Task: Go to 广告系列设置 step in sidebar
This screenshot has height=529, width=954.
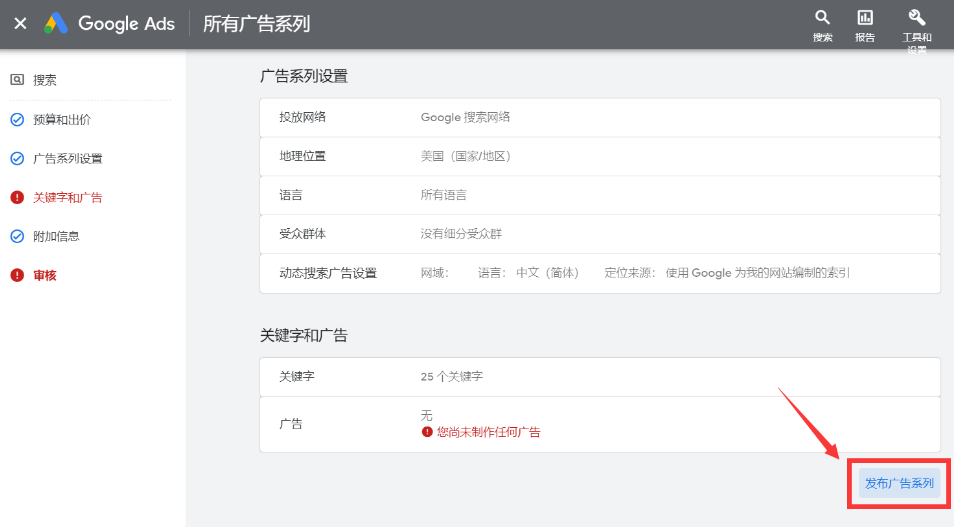Action: 67,158
